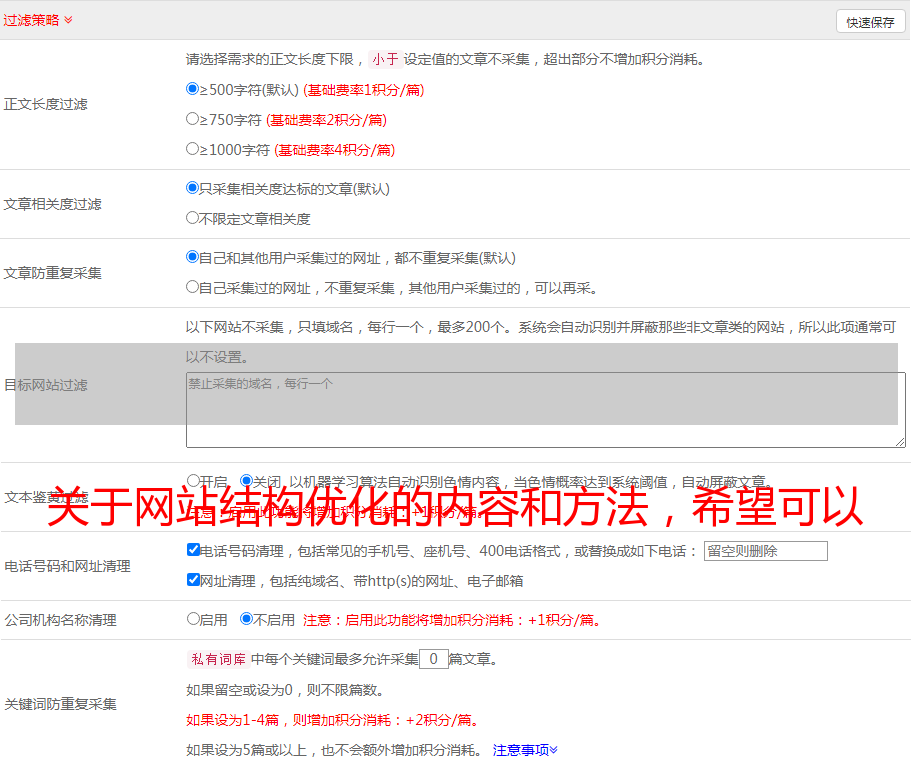Turn on 文本鉴黄 with 开启 radio

[193, 481]
